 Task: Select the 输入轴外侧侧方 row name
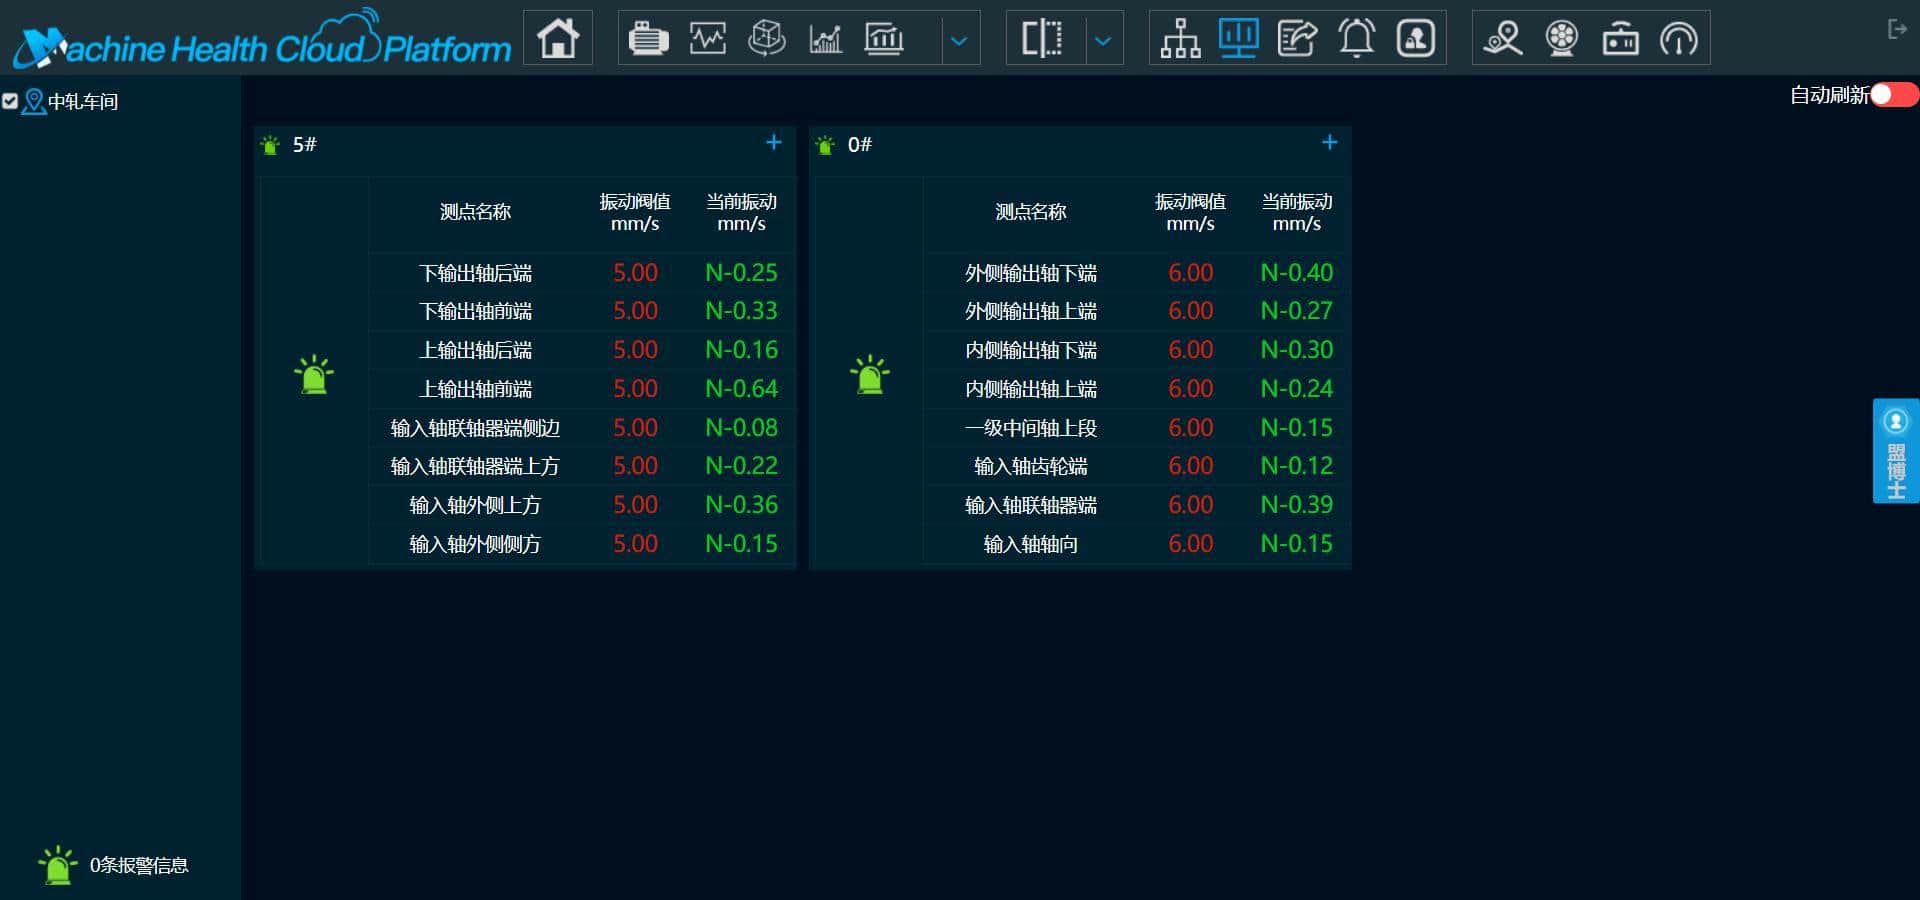tap(475, 545)
